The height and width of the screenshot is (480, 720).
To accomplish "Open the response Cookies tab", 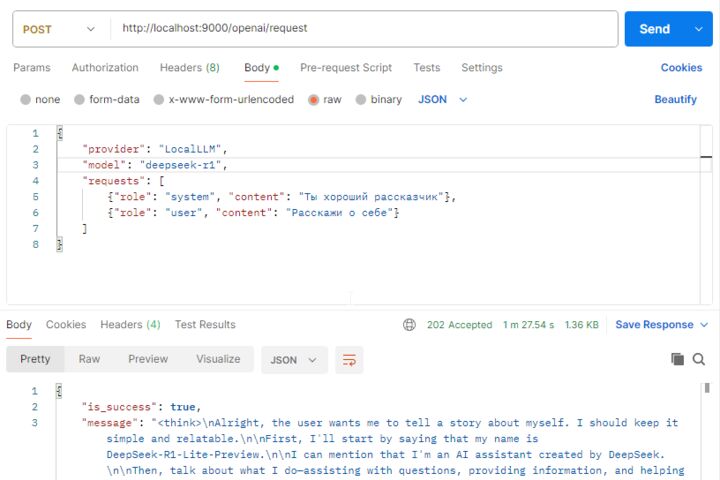I will coord(66,325).
